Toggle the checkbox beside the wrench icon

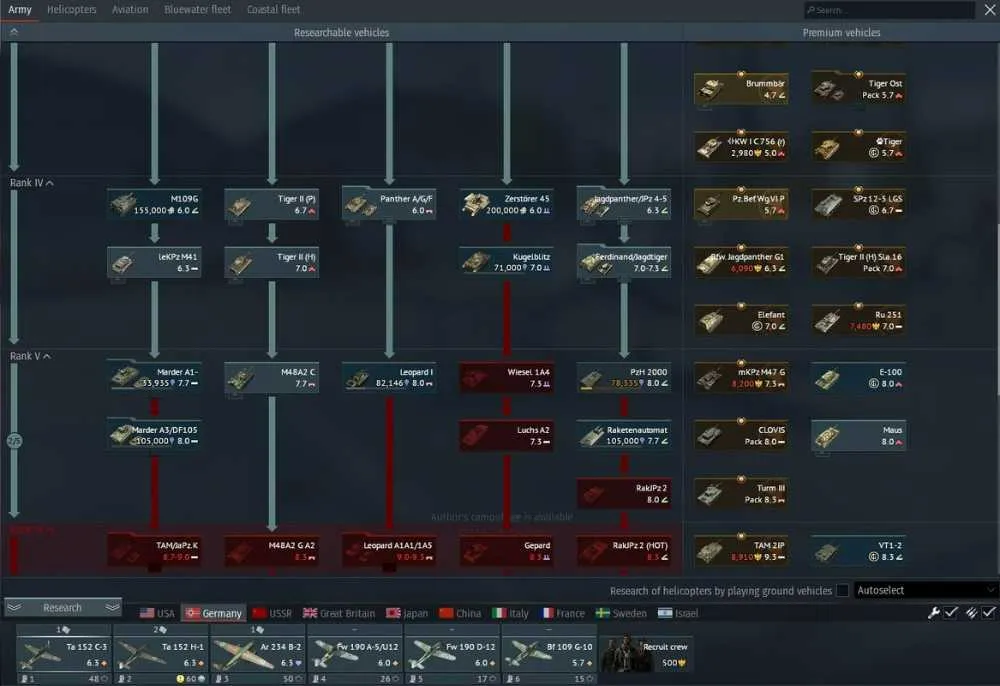tap(951, 613)
